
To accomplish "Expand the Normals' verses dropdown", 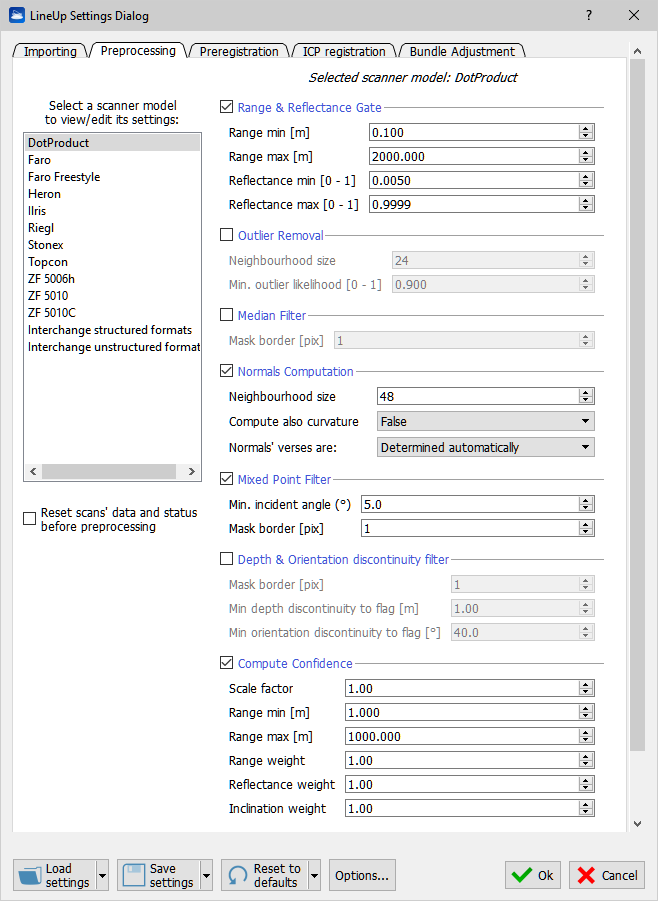I will (x=485, y=448).
